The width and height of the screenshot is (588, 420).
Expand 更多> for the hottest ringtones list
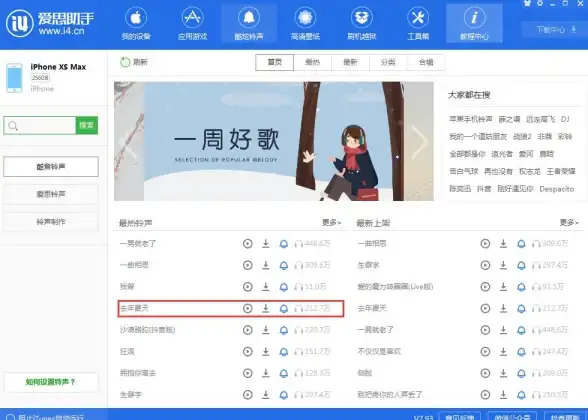332,223
